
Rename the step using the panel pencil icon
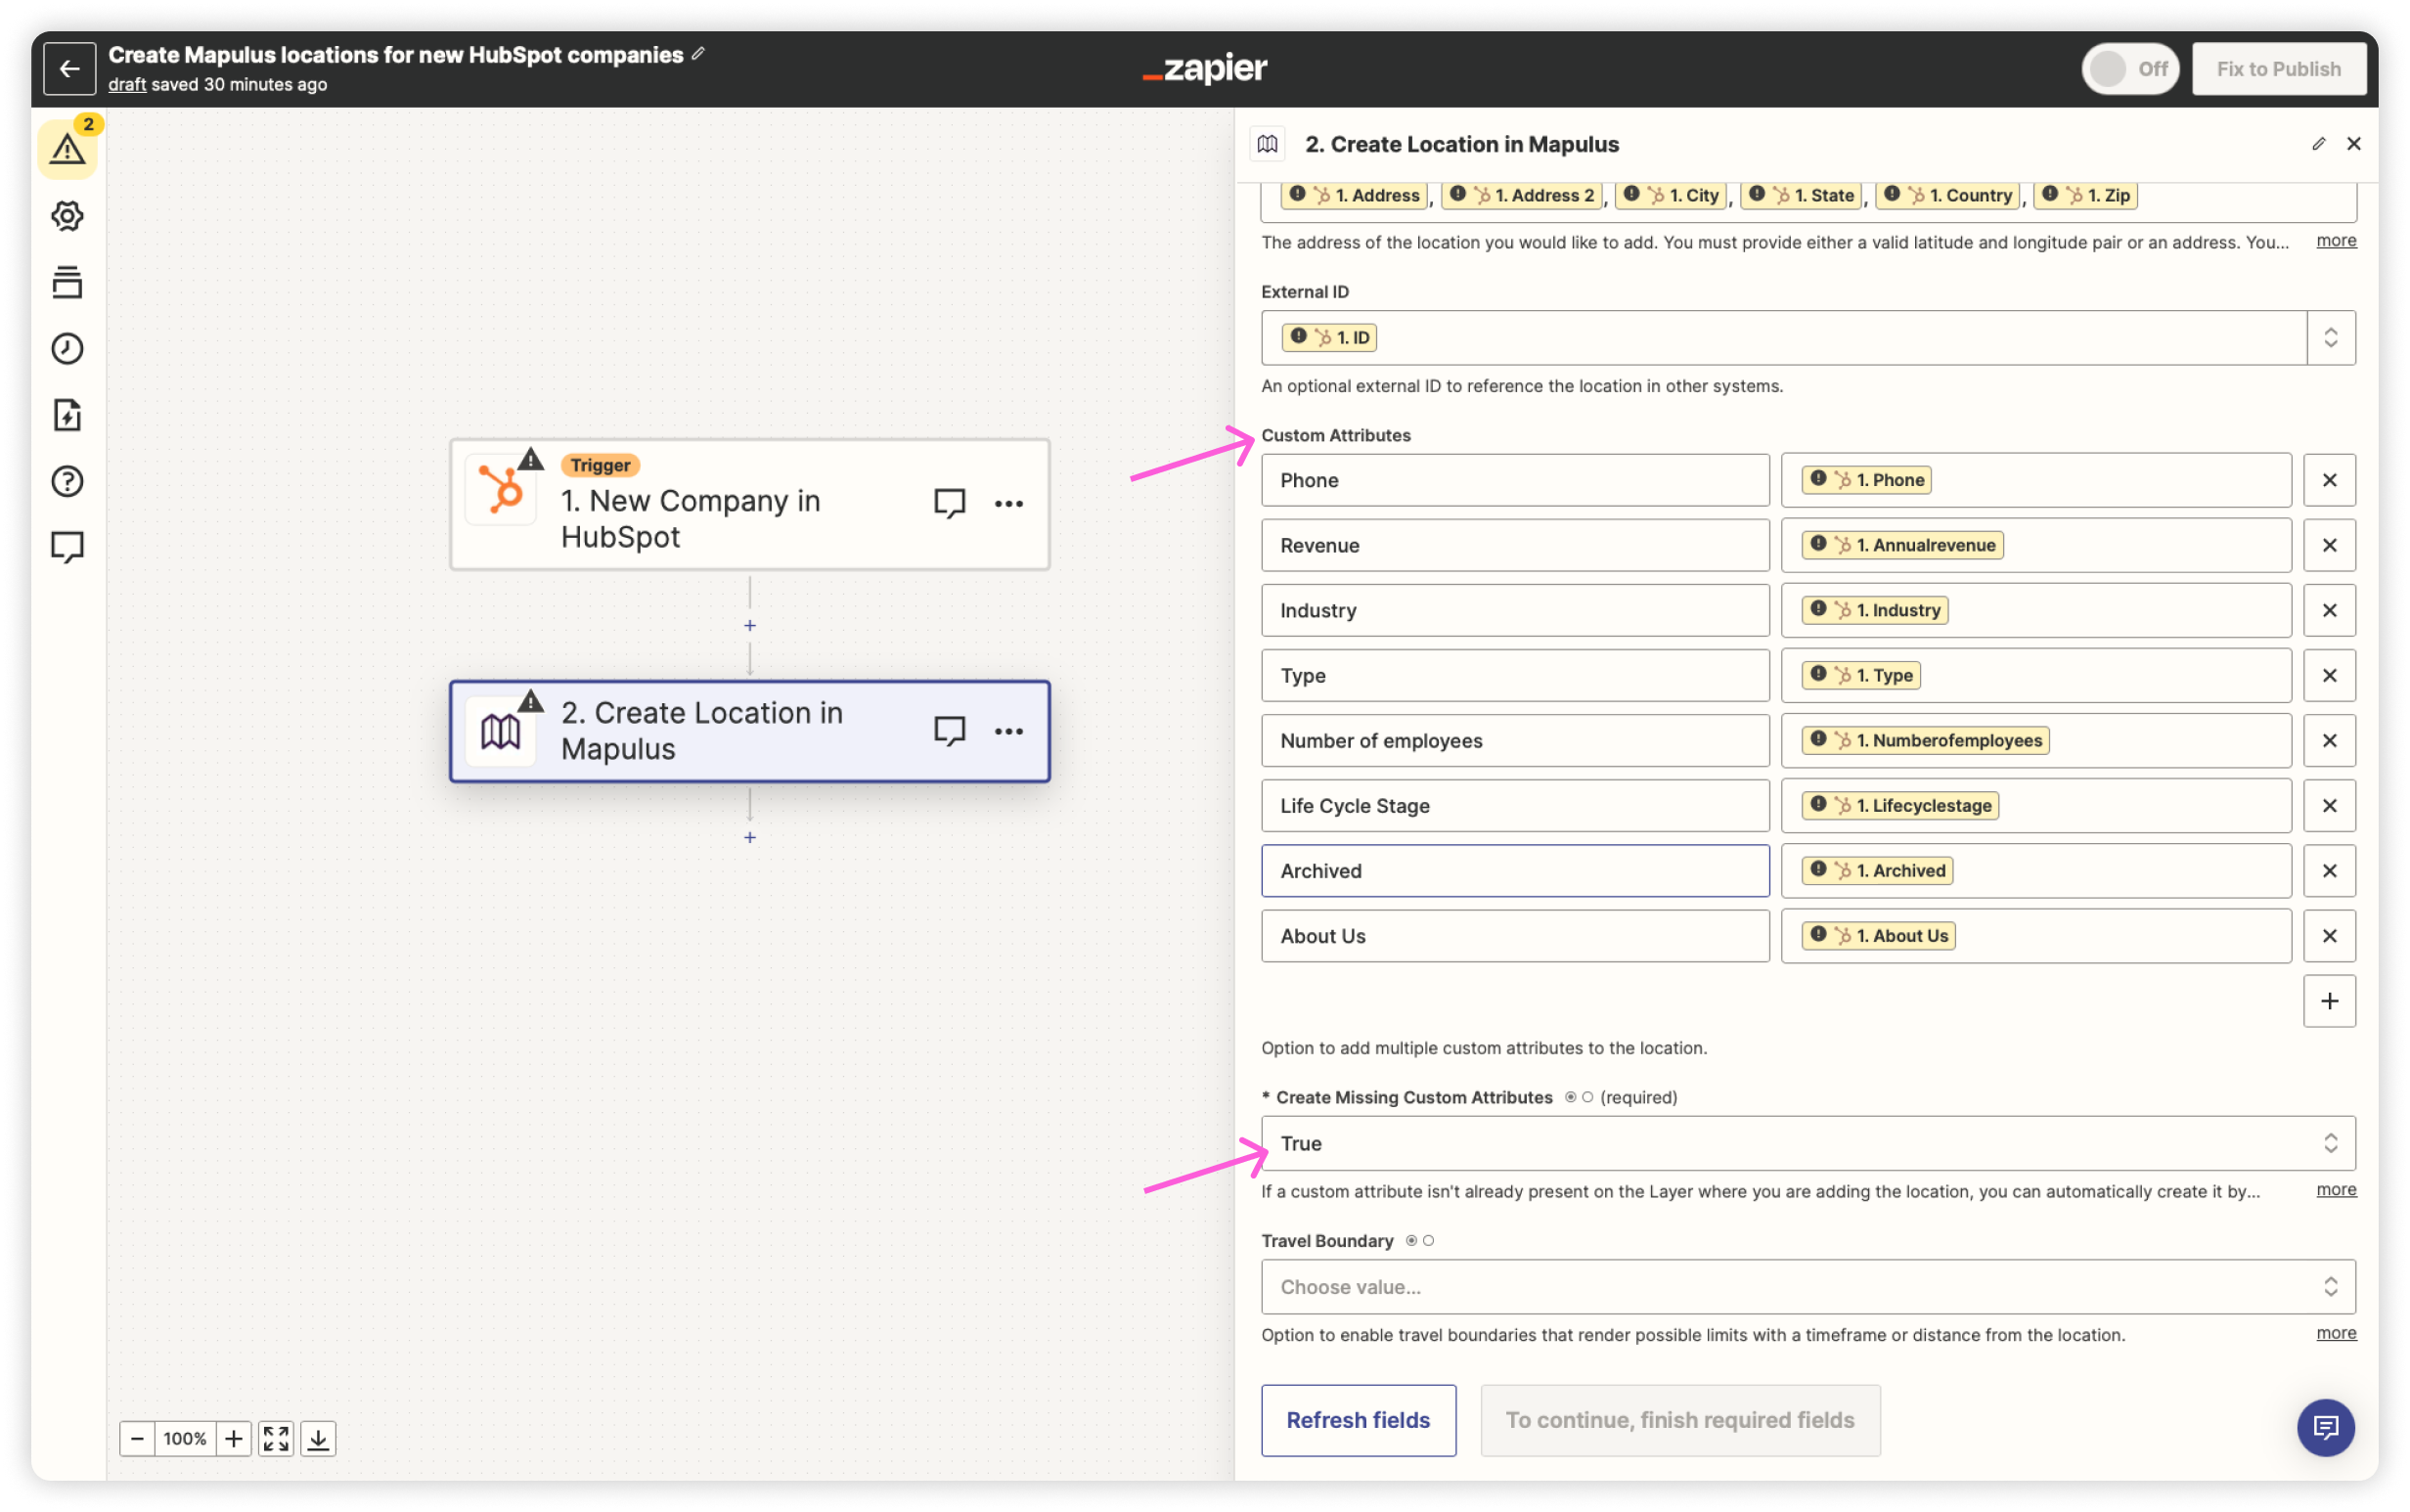coord(2318,144)
